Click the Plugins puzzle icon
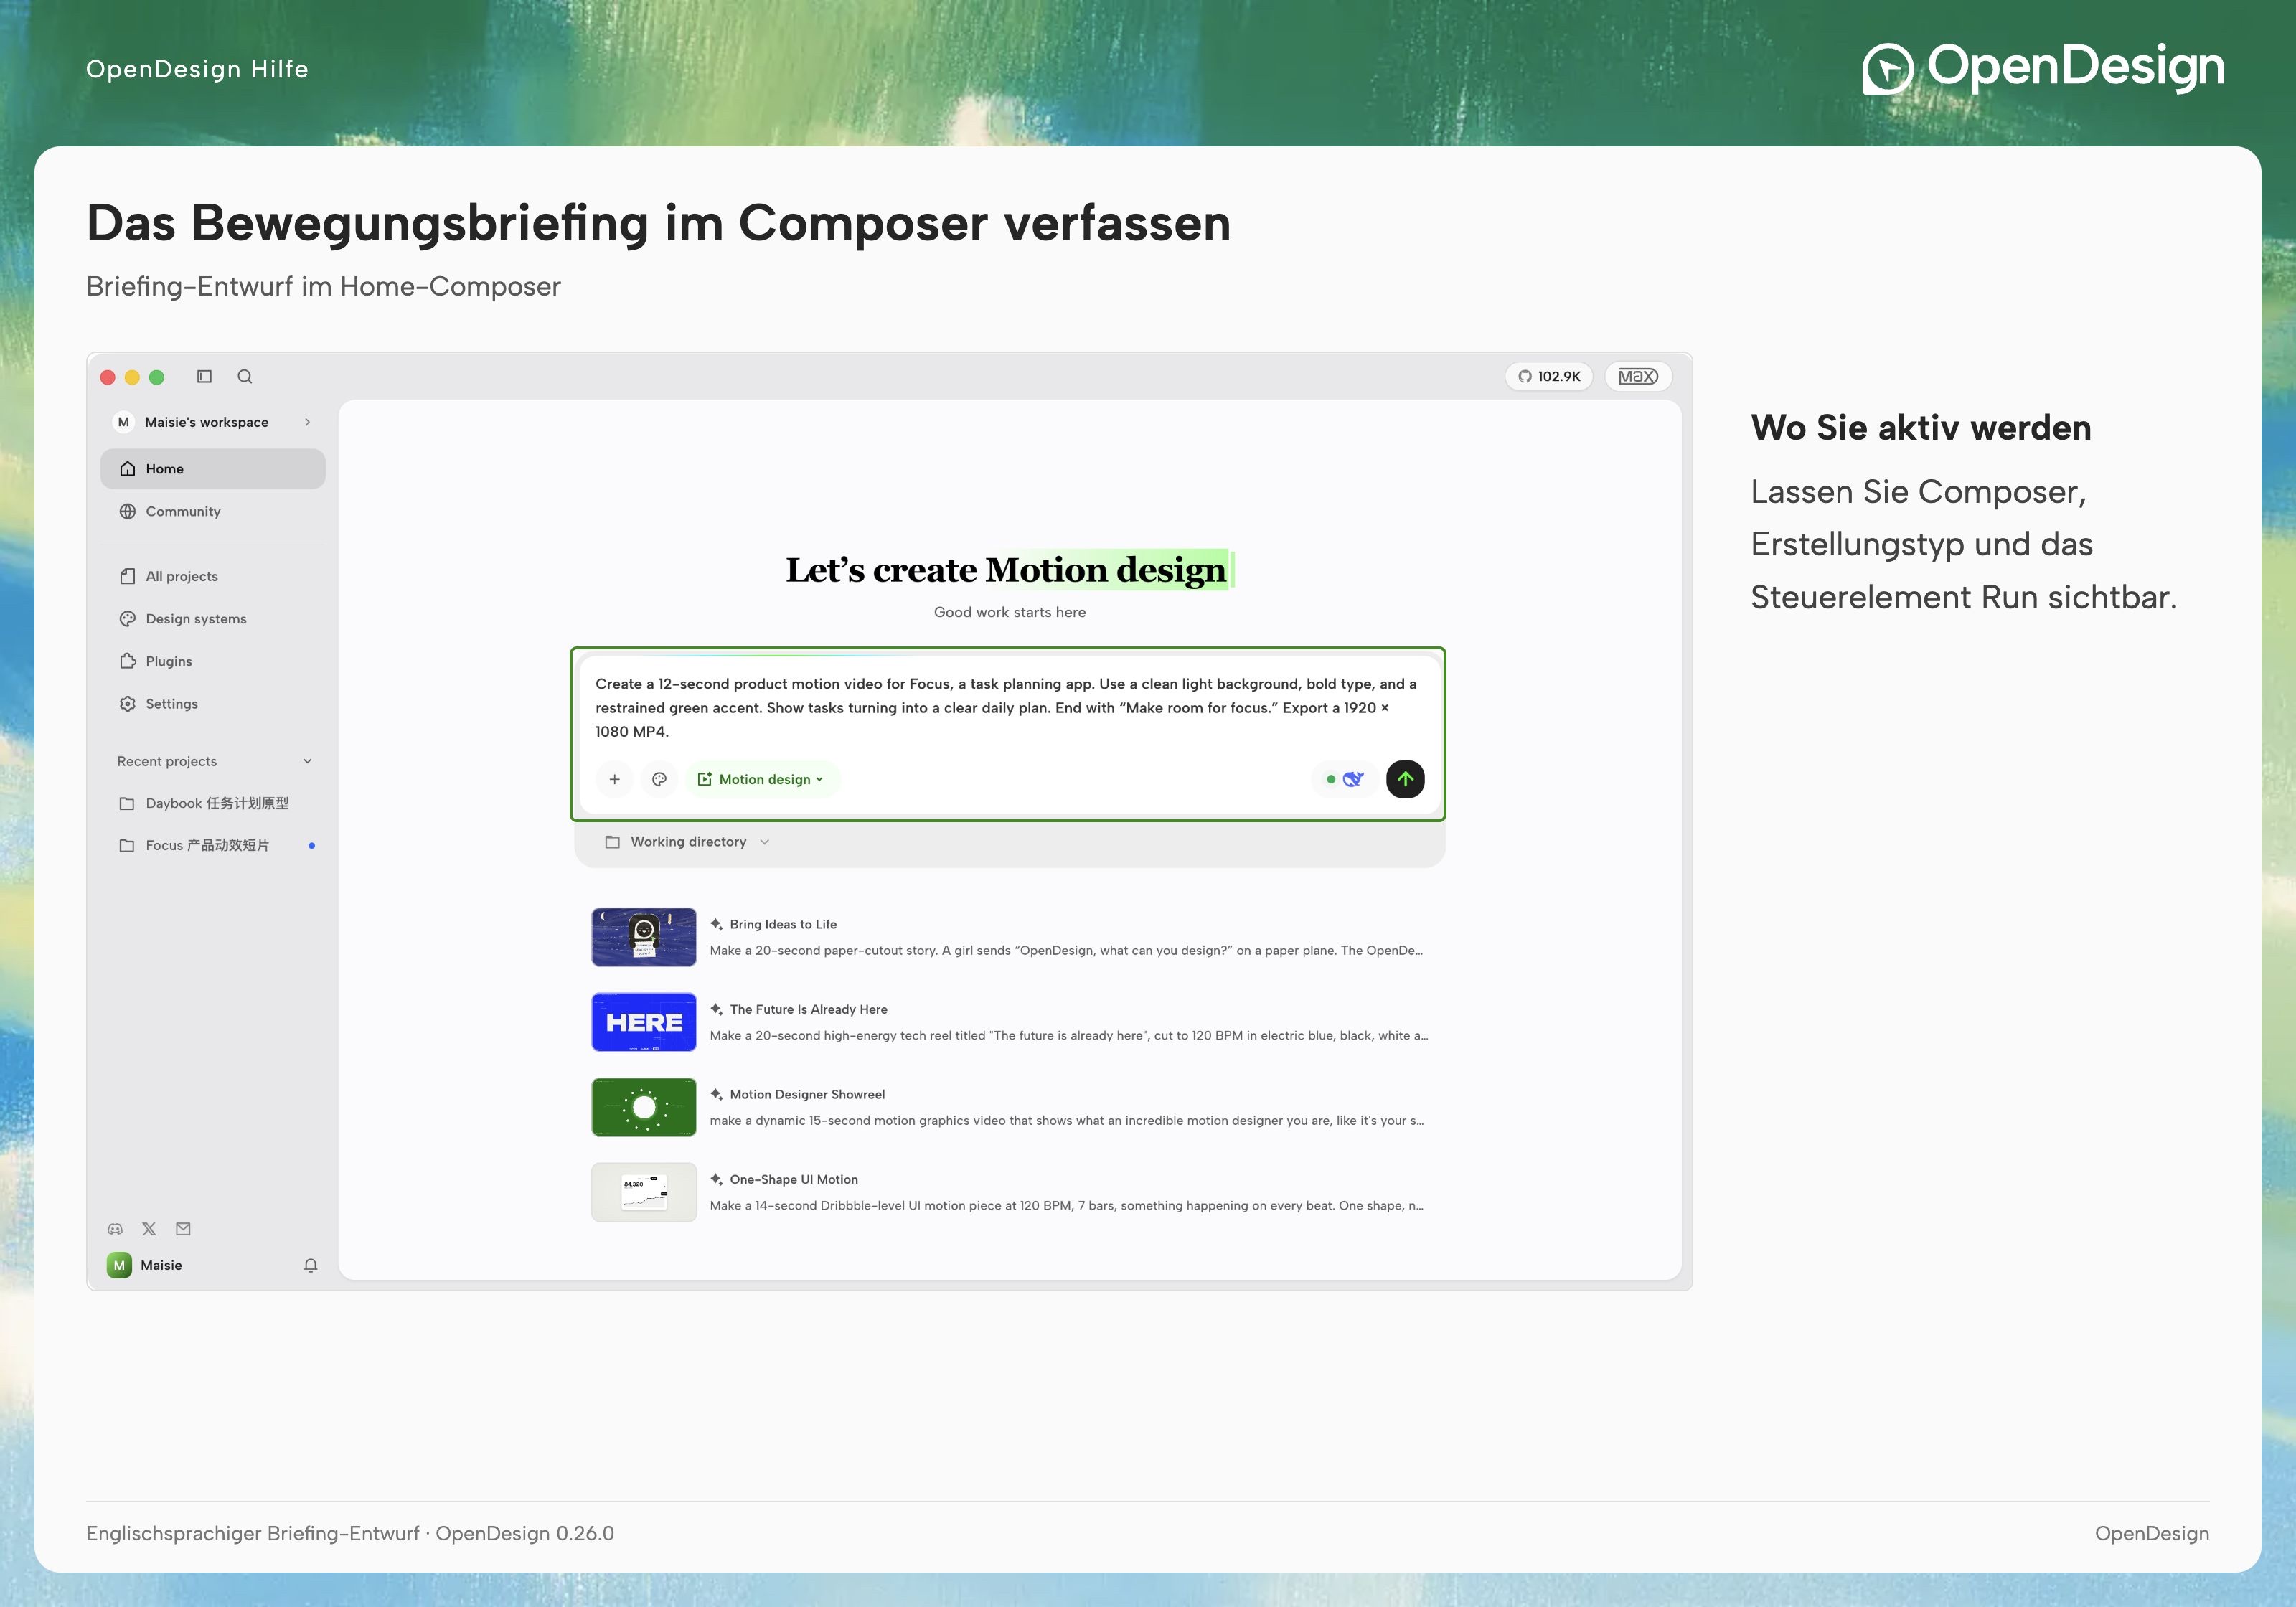The width and height of the screenshot is (2296, 1607). pyautogui.click(x=128, y=661)
